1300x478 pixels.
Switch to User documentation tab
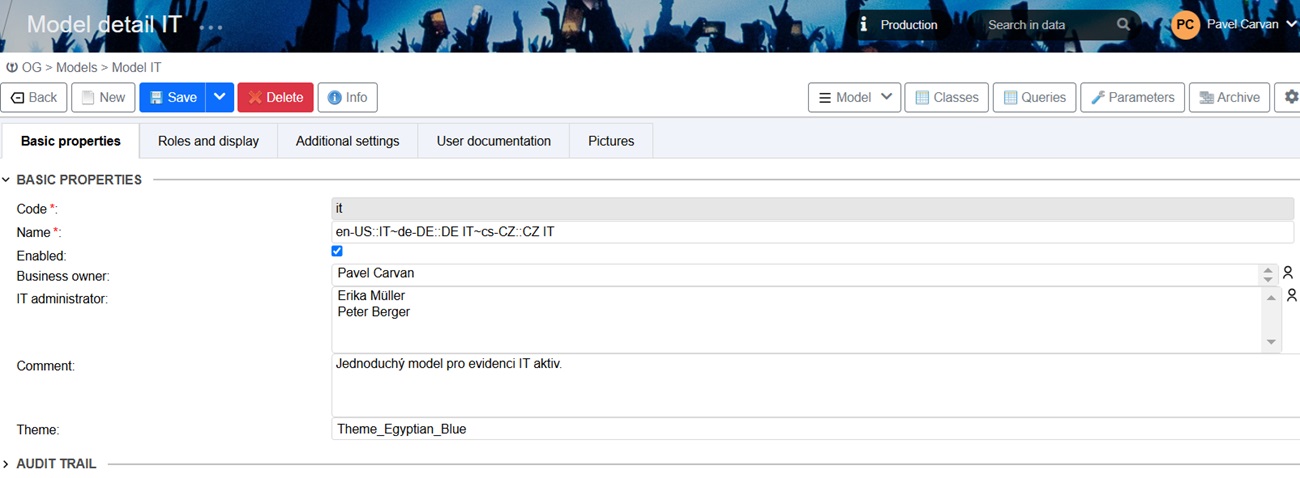[493, 141]
